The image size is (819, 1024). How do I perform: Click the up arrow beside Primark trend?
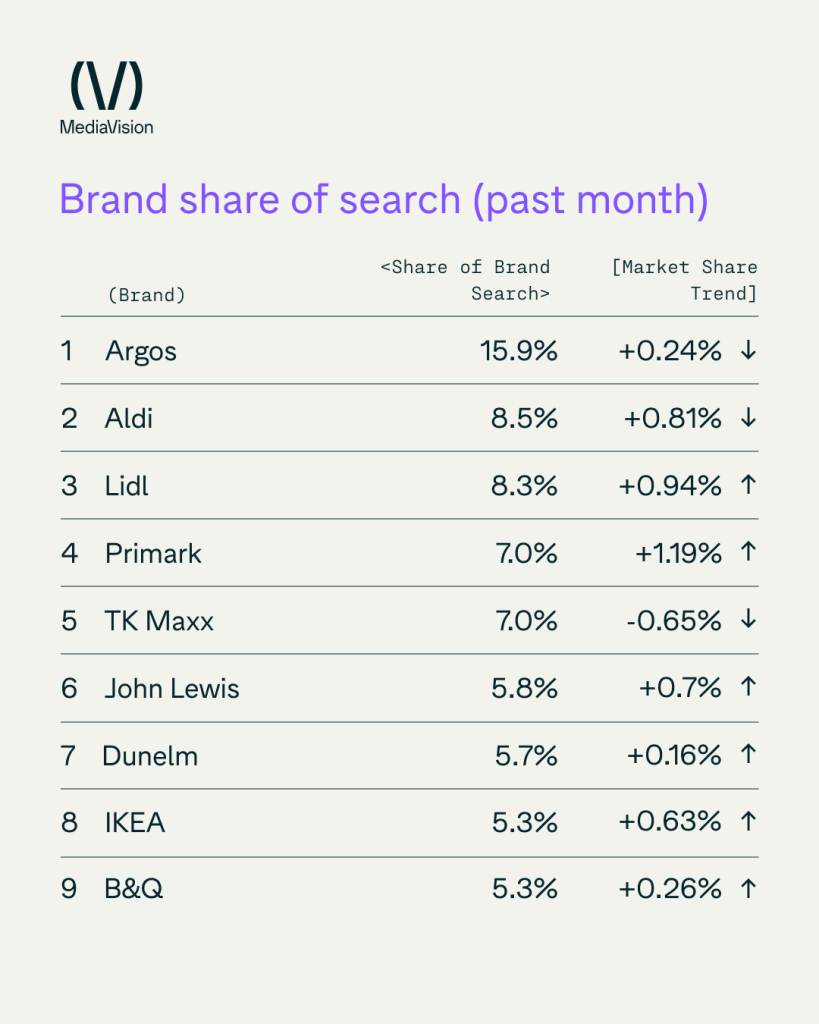[x=747, y=552]
